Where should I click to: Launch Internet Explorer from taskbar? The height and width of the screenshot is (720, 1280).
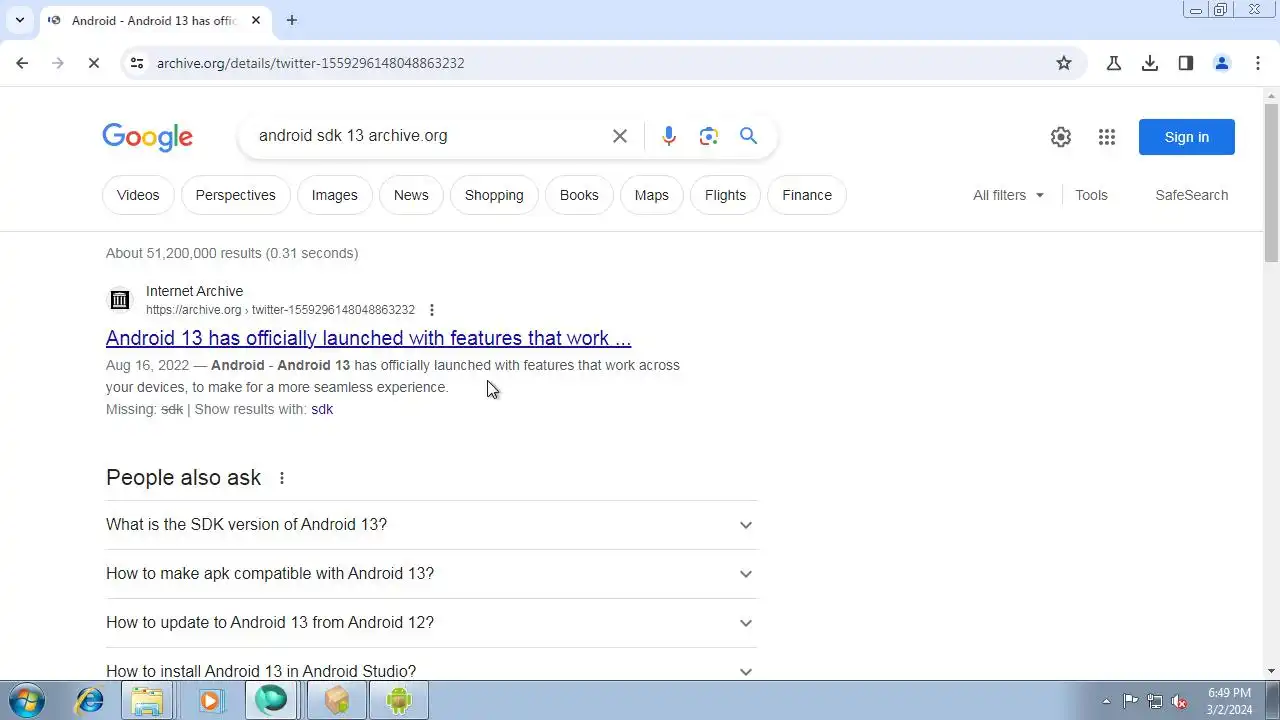coord(90,700)
